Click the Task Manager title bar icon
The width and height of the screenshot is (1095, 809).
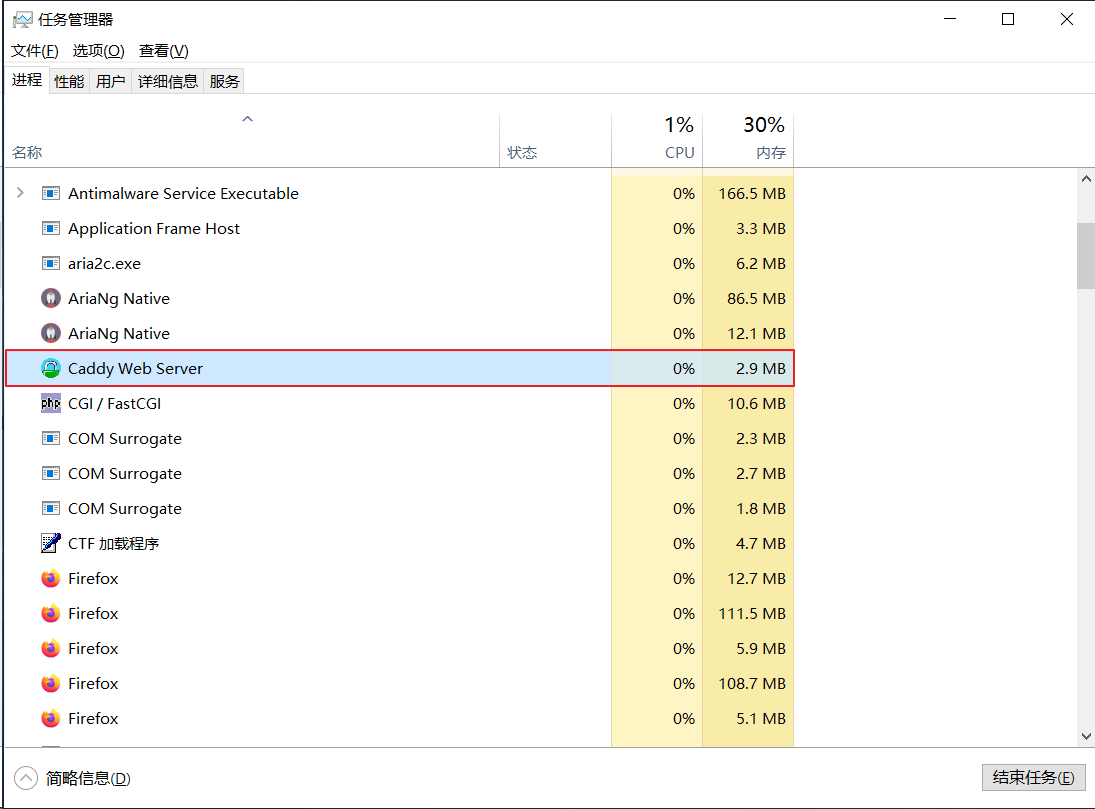click(22, 20)
